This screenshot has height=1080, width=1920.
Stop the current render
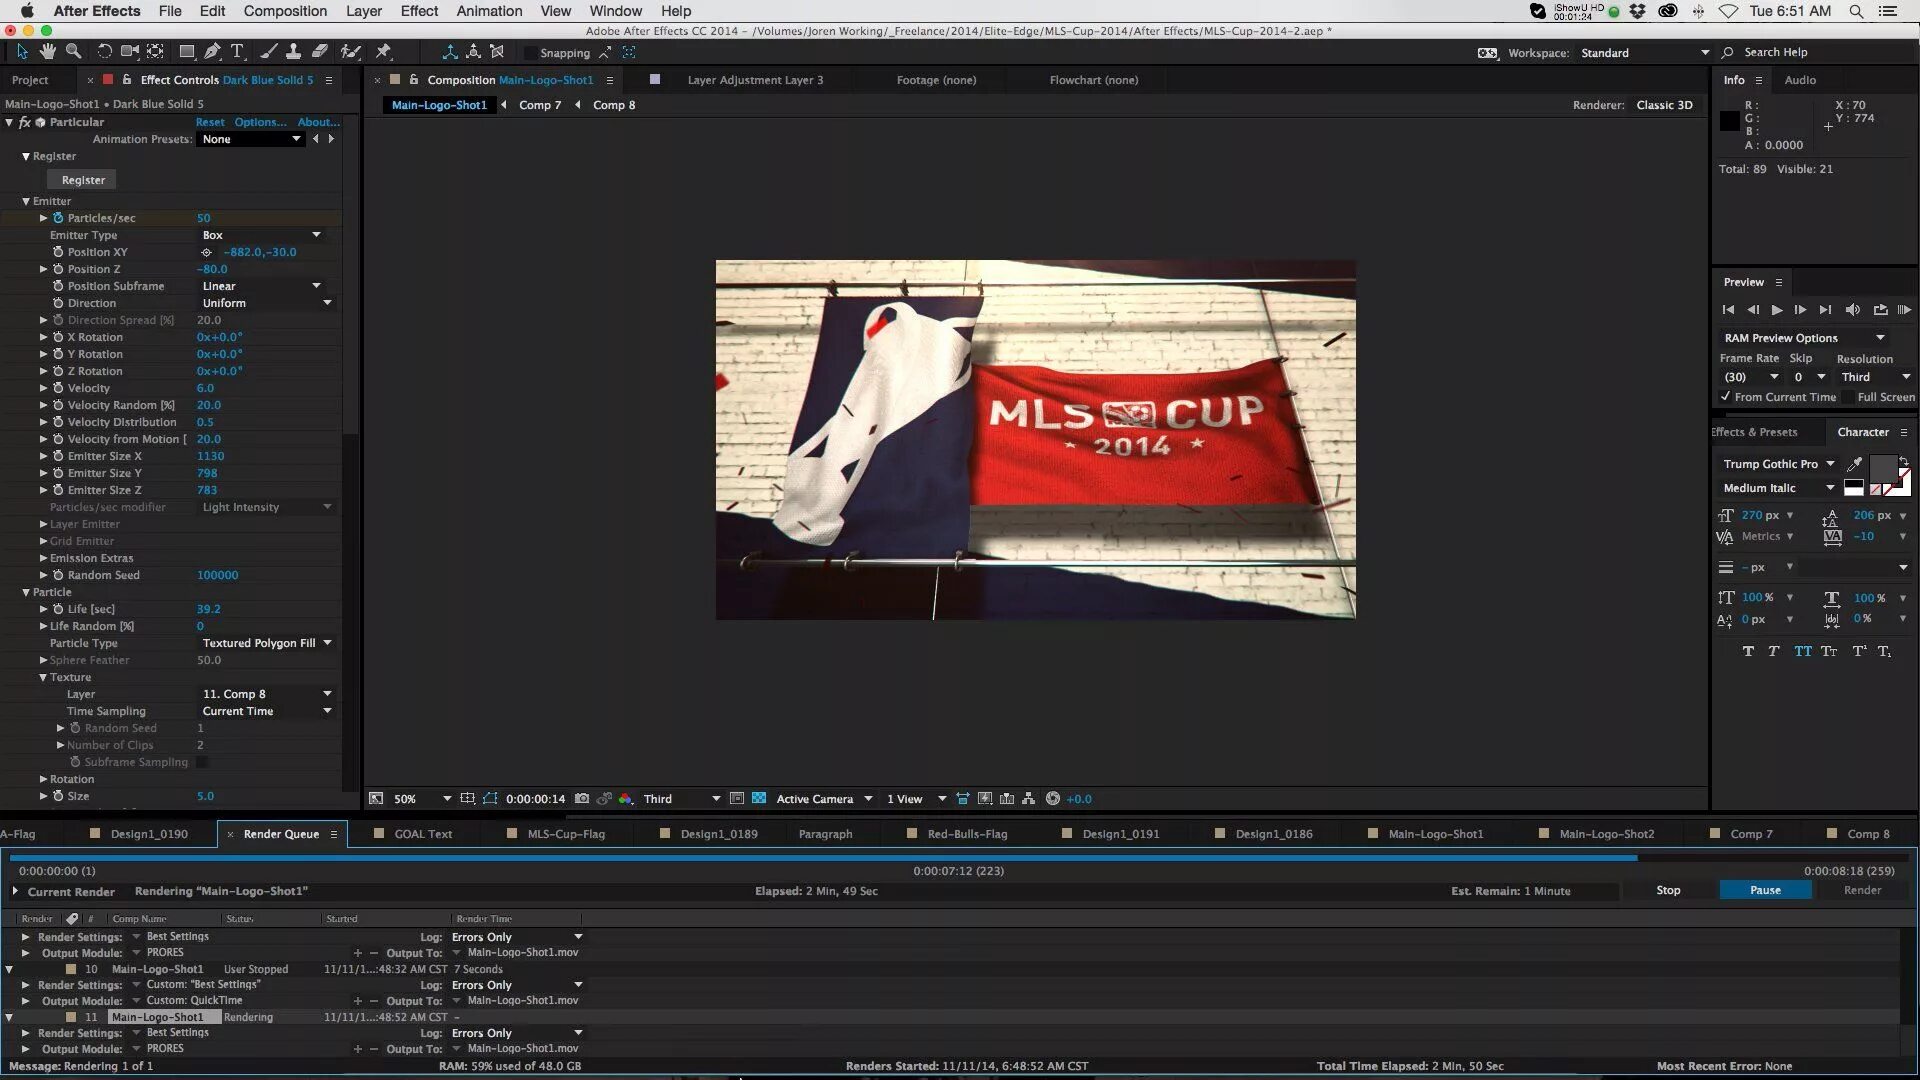(1668, 890)
